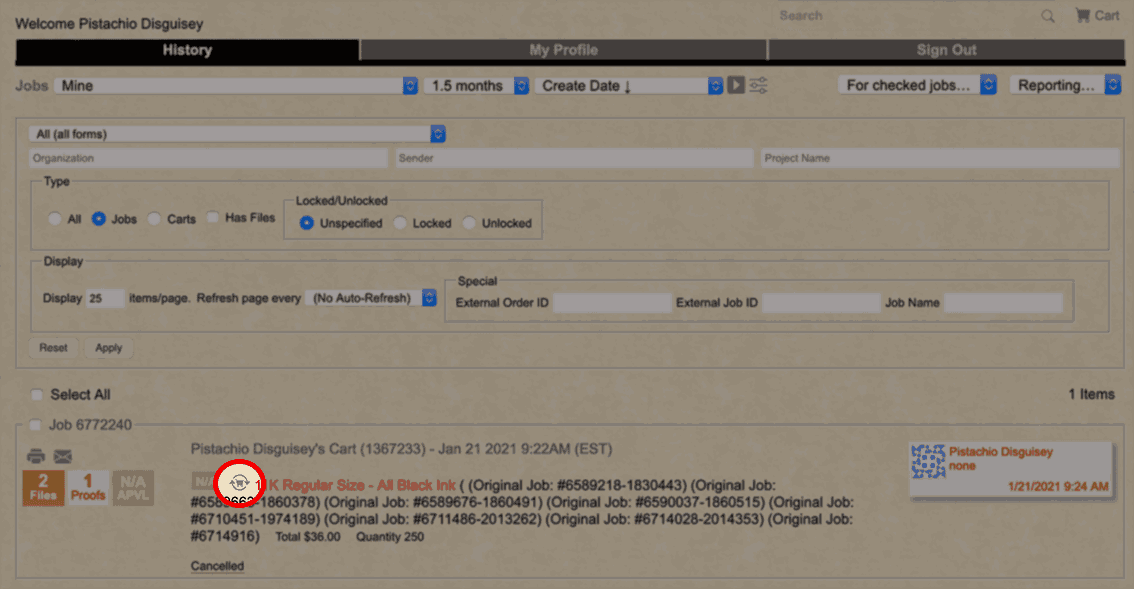
Task: Click the Sign Out tab
Action: [947, 50]
